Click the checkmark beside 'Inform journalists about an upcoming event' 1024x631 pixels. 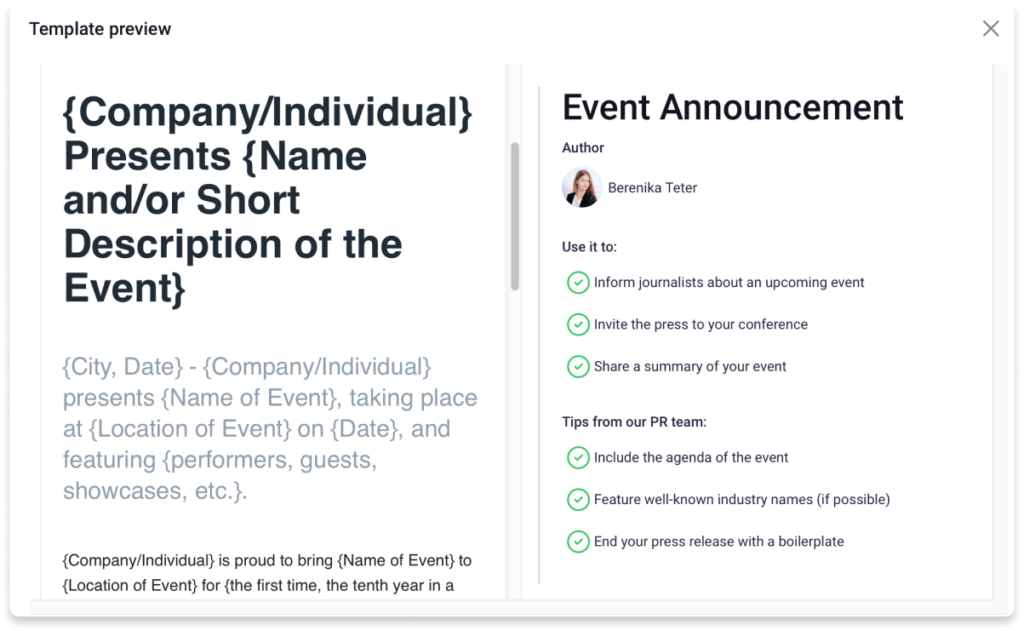tap(578, 283)
